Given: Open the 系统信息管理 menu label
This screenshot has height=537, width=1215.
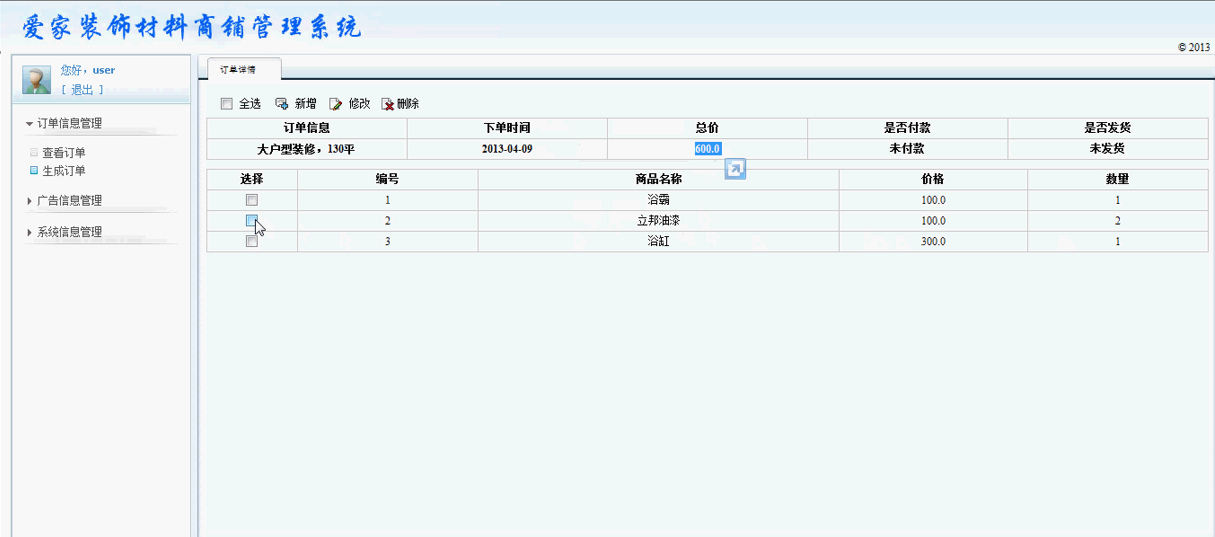Looking at the screenshot, I should pos(69,232).
